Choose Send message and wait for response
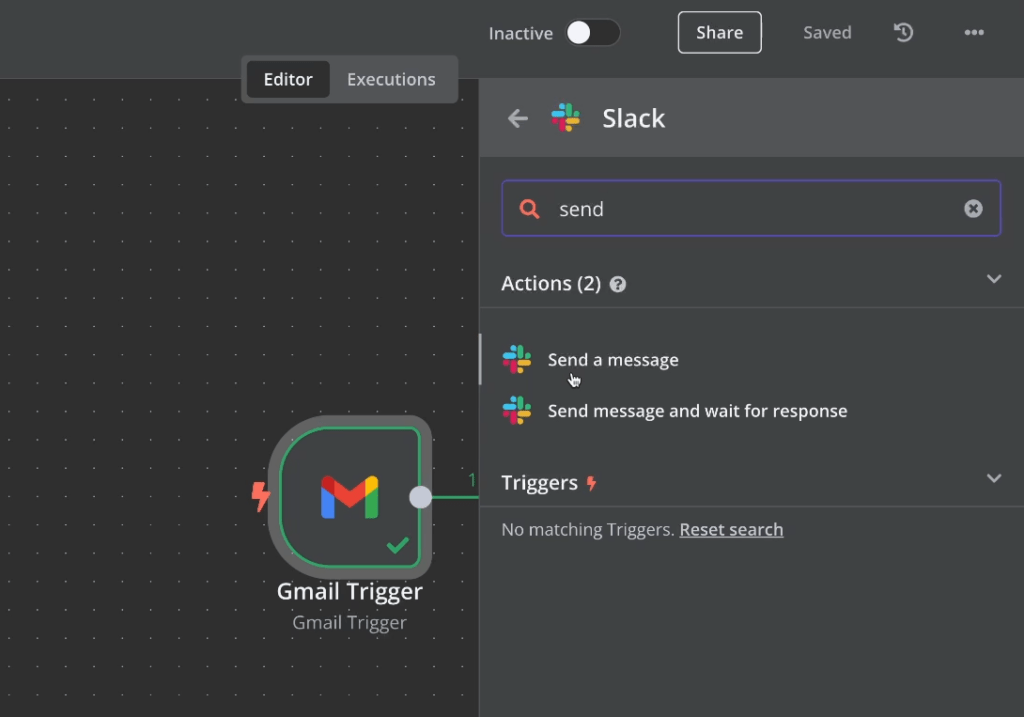The width and height of the screenshot is (1024, 717). 697,411
